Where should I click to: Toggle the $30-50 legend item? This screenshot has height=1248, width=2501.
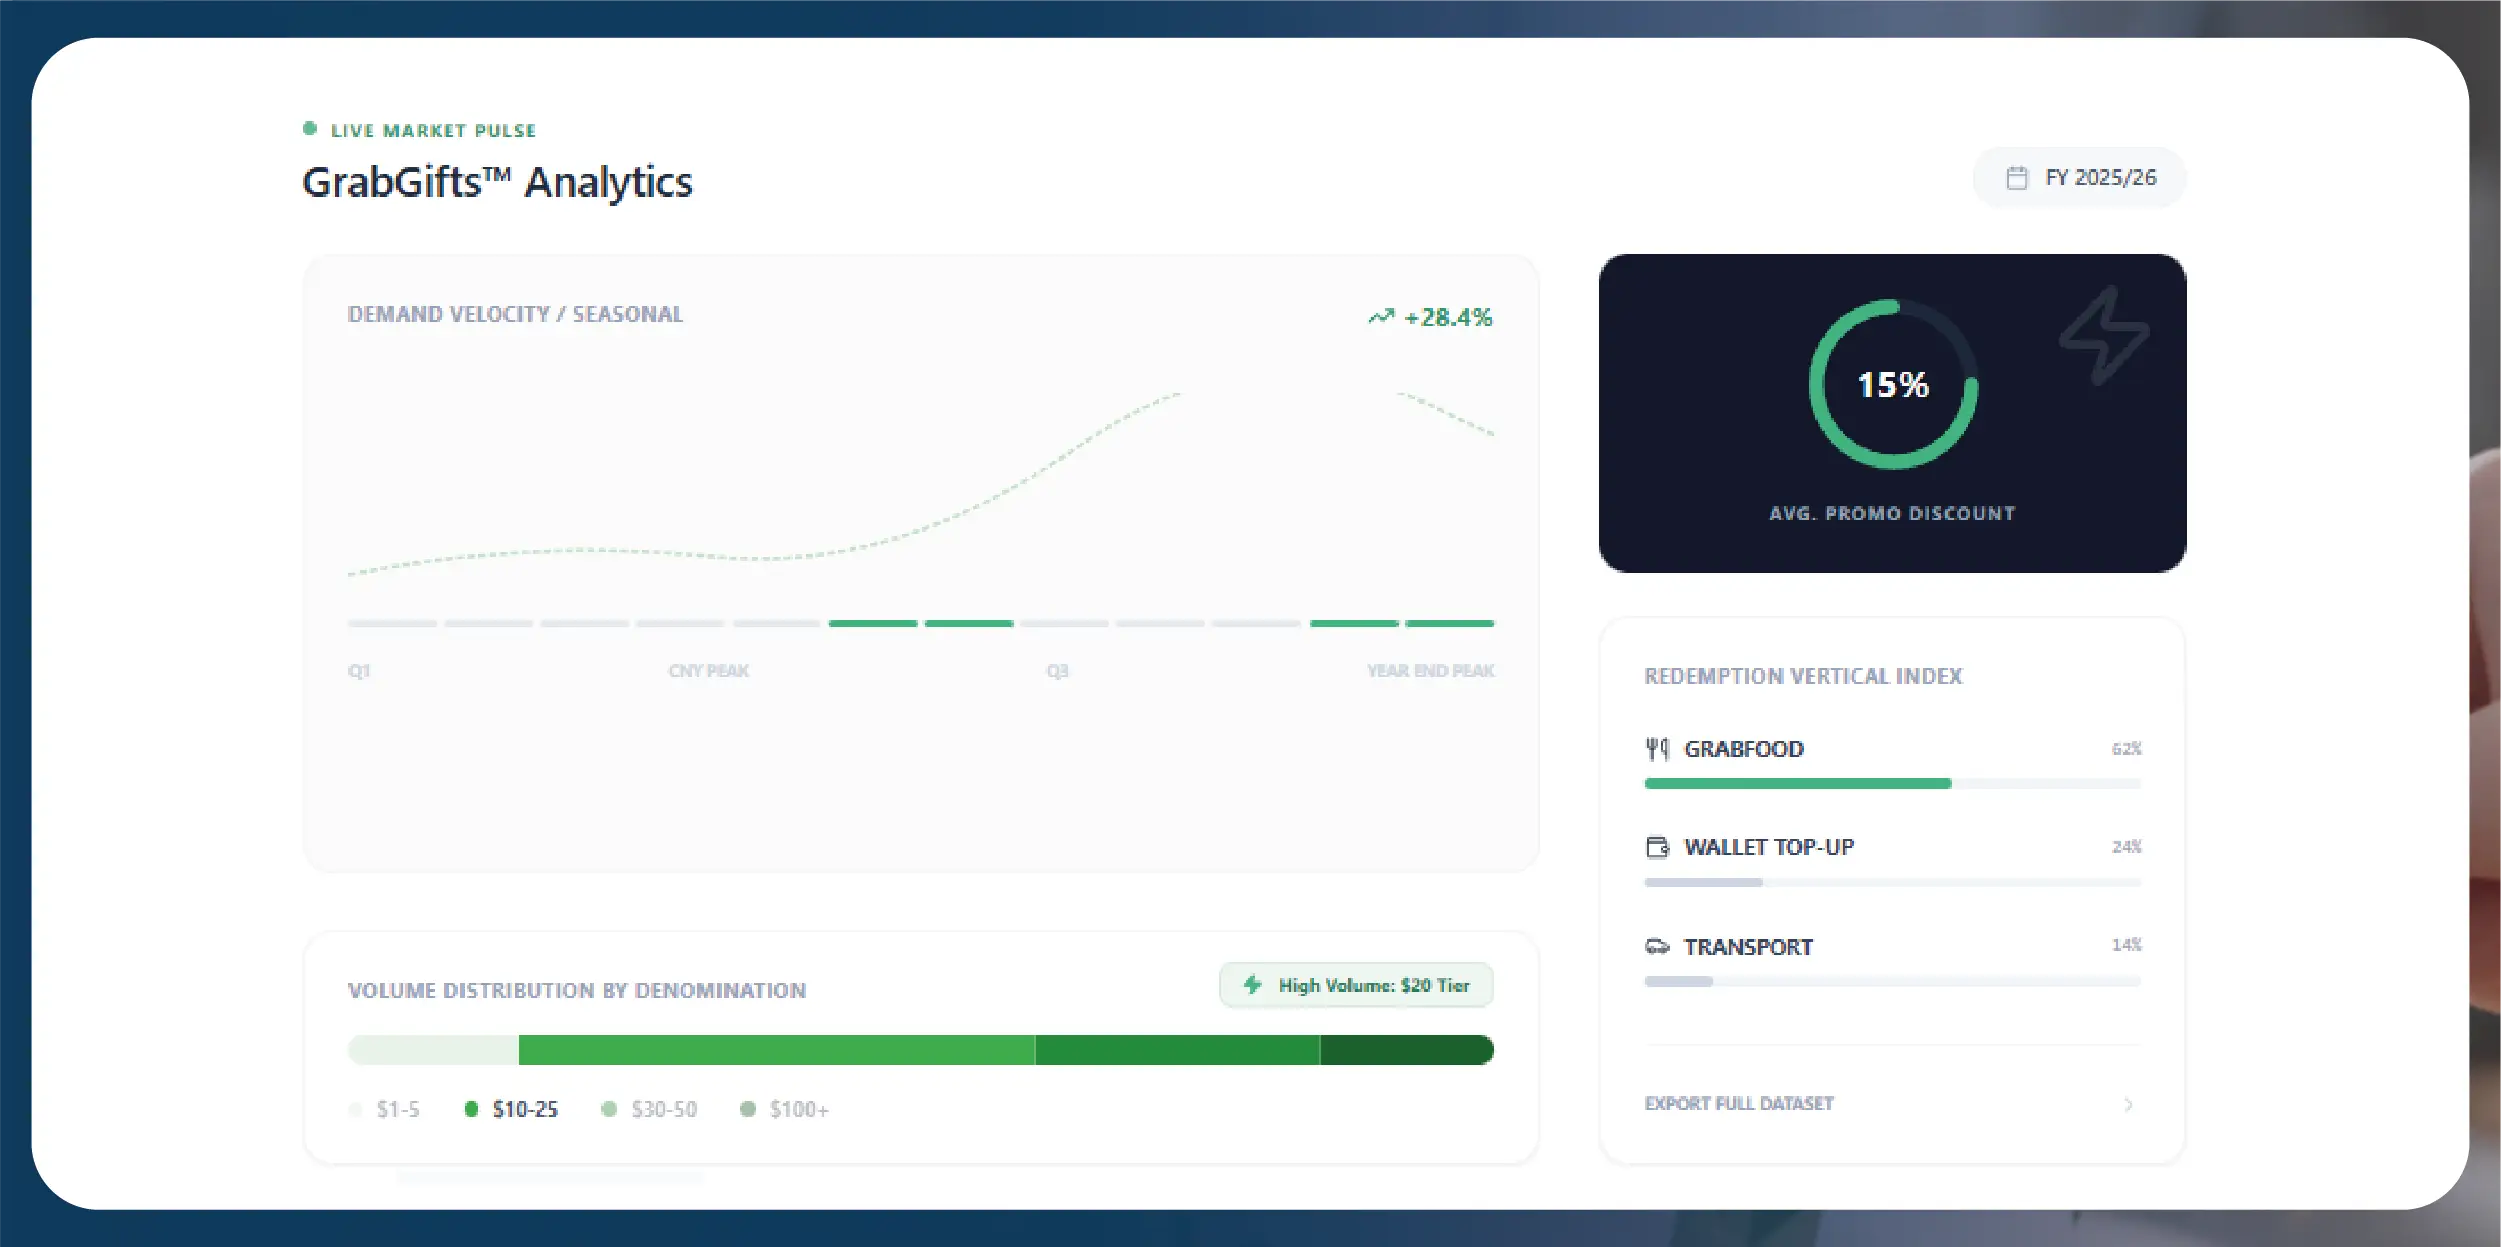coord(650,1109)
